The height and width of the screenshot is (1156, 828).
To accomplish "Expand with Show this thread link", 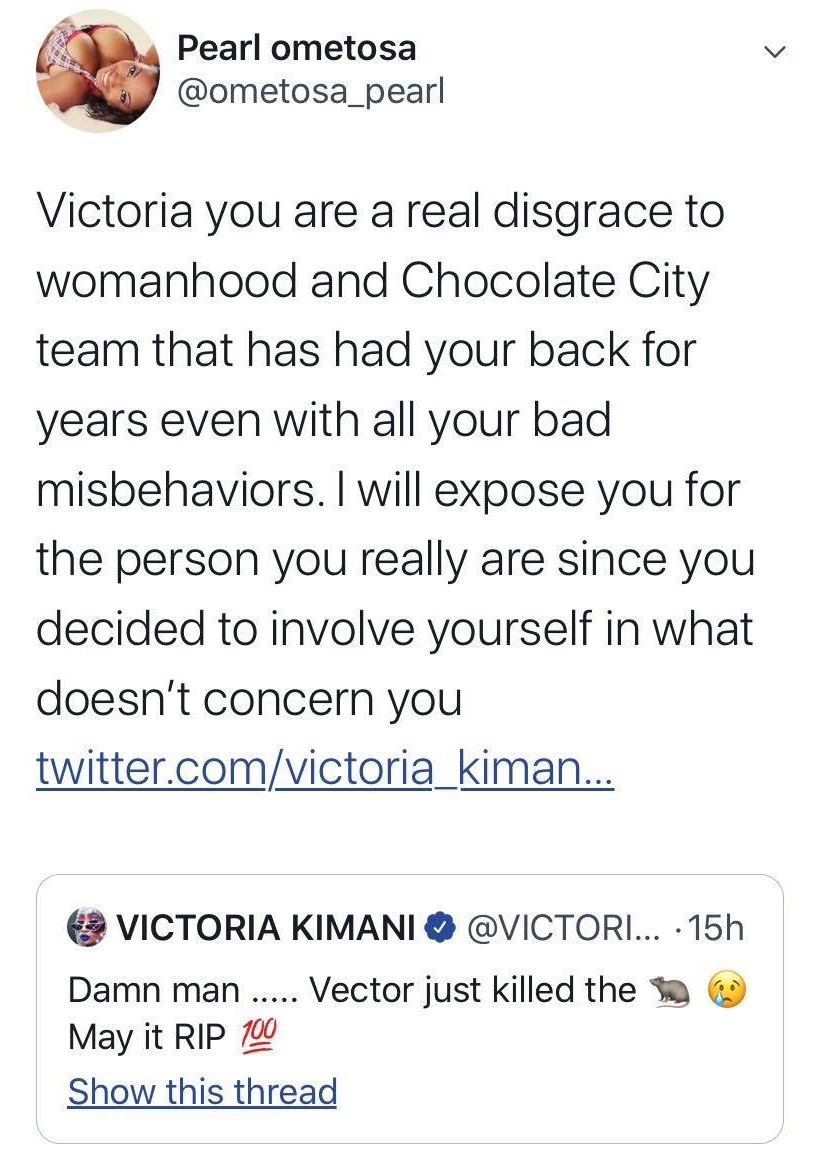I will pos(202,1091).
